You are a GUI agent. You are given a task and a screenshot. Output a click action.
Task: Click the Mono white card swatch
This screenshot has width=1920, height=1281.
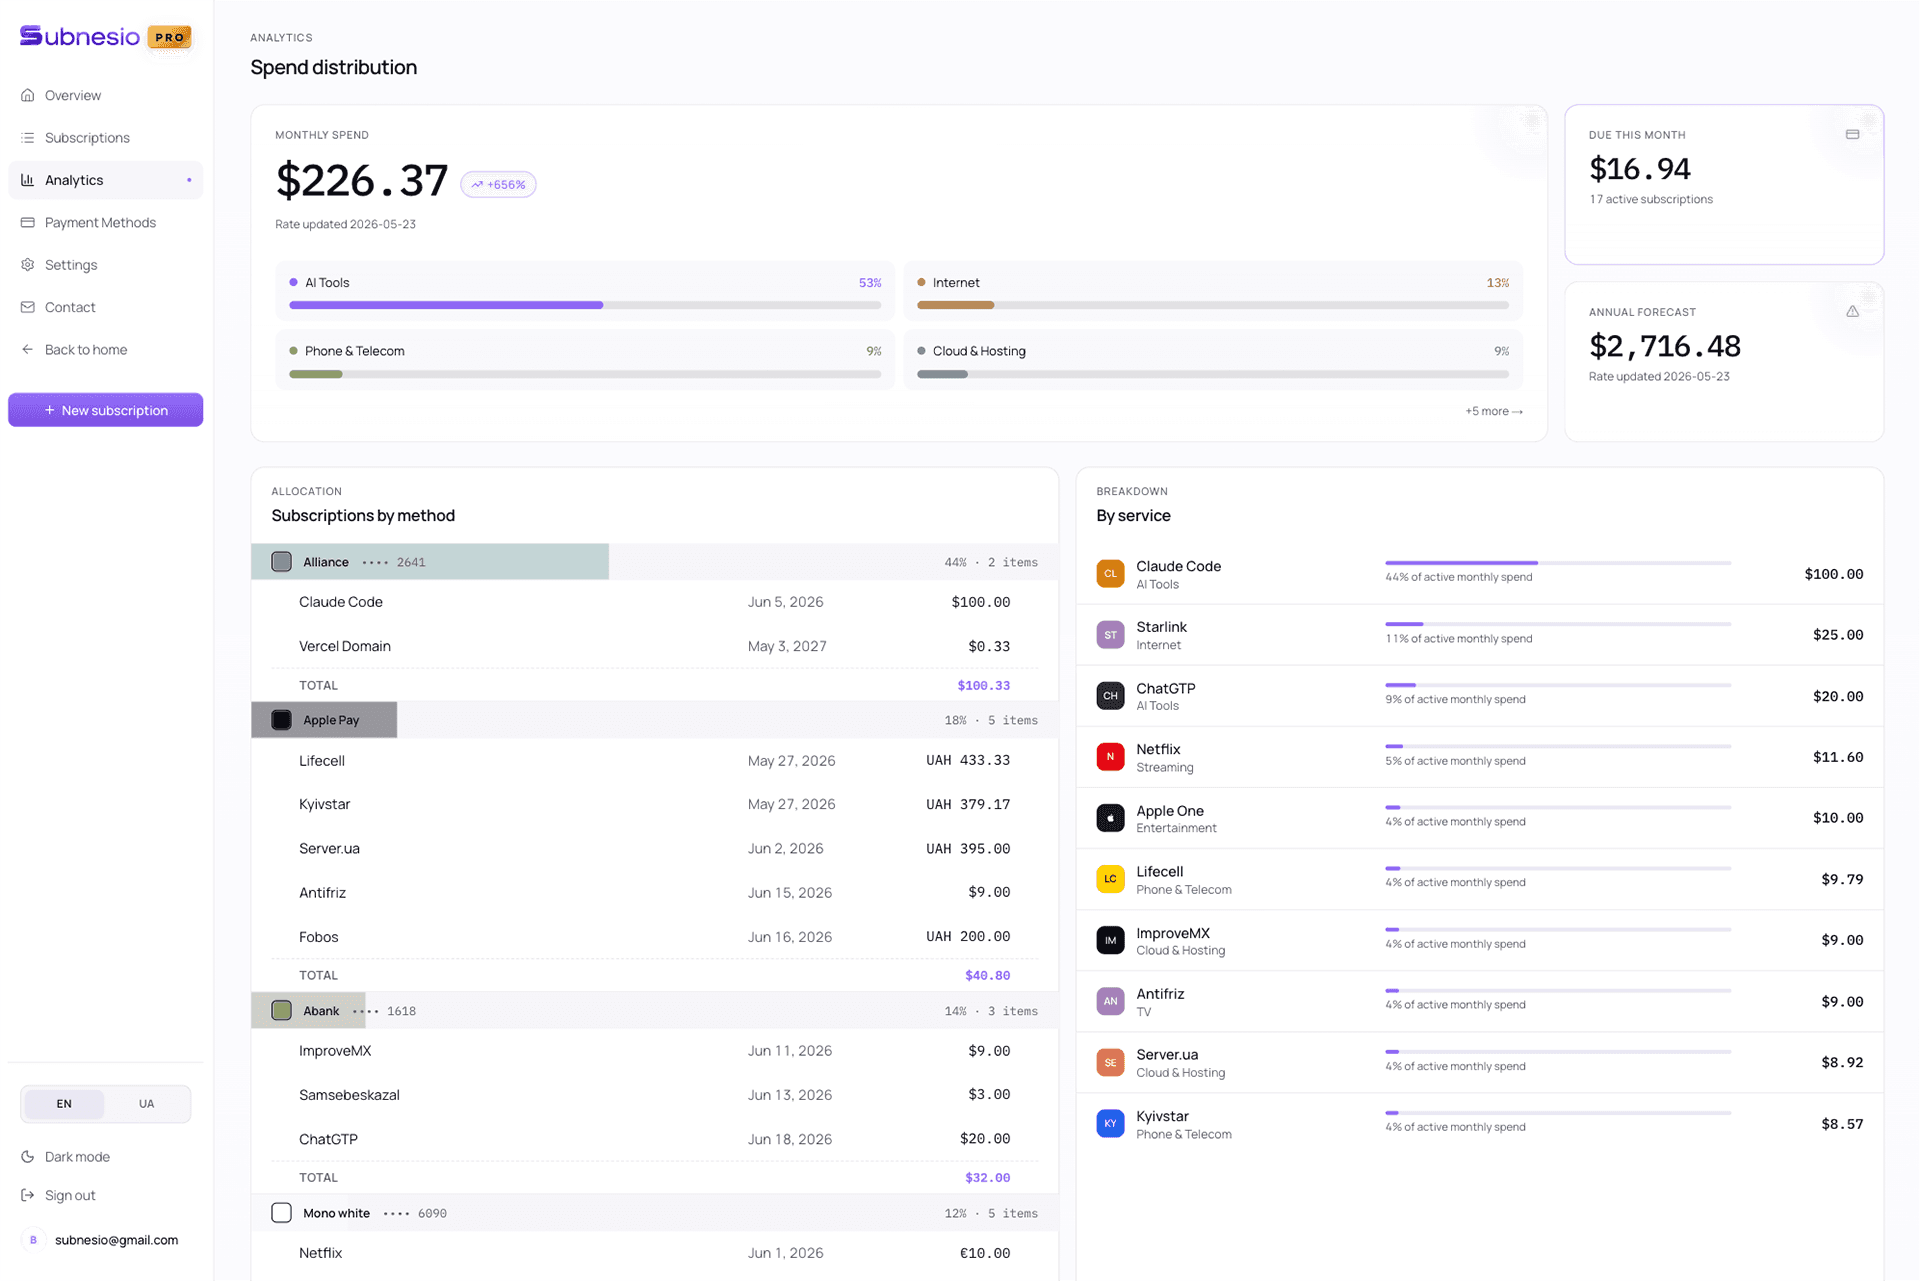[282, 1213]
